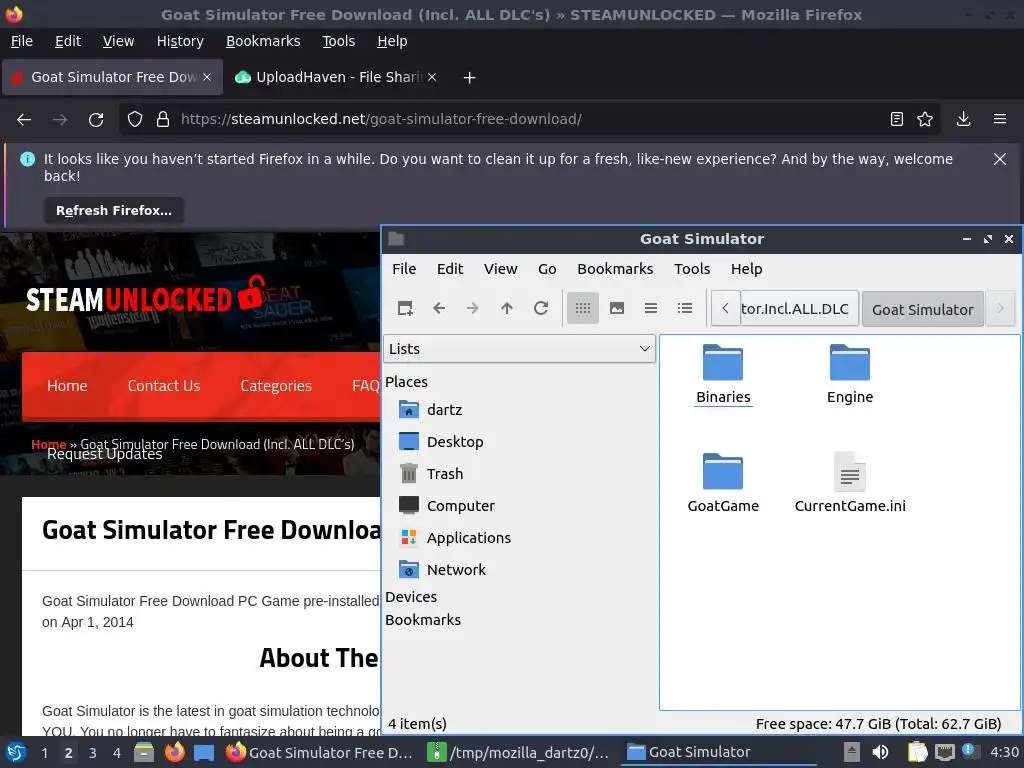Open Firefox History menu
This screenshot has height=768, width=1024.
tap(180, 41)
